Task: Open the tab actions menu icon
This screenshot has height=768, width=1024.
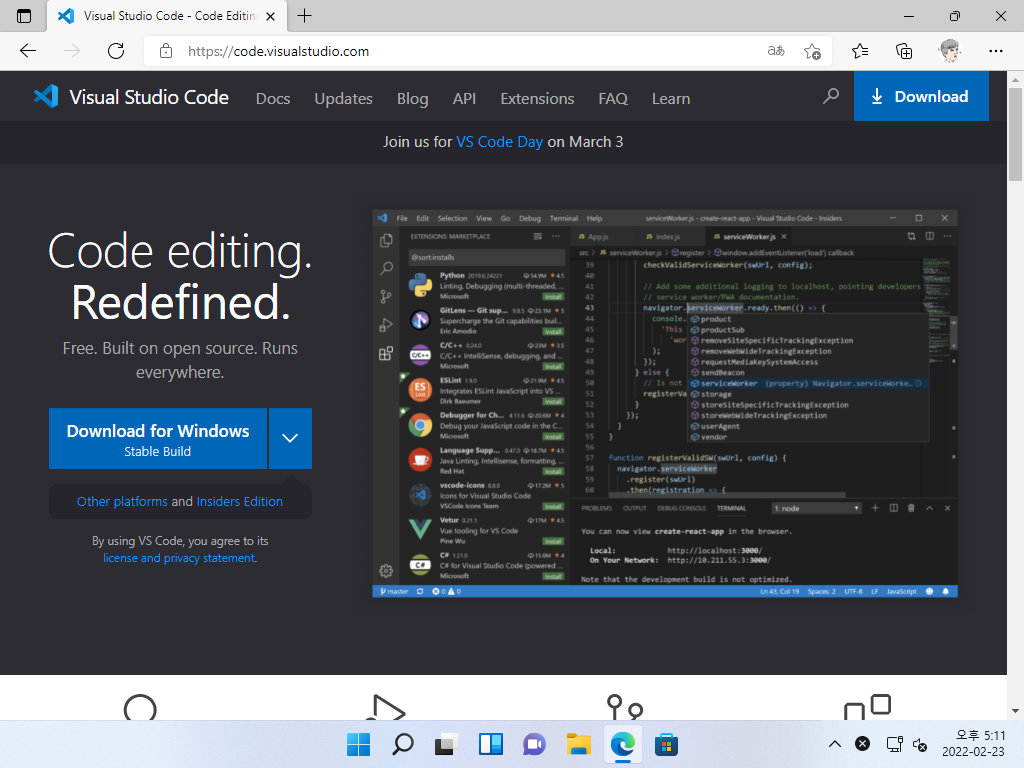Action: (x=24, y=16)
